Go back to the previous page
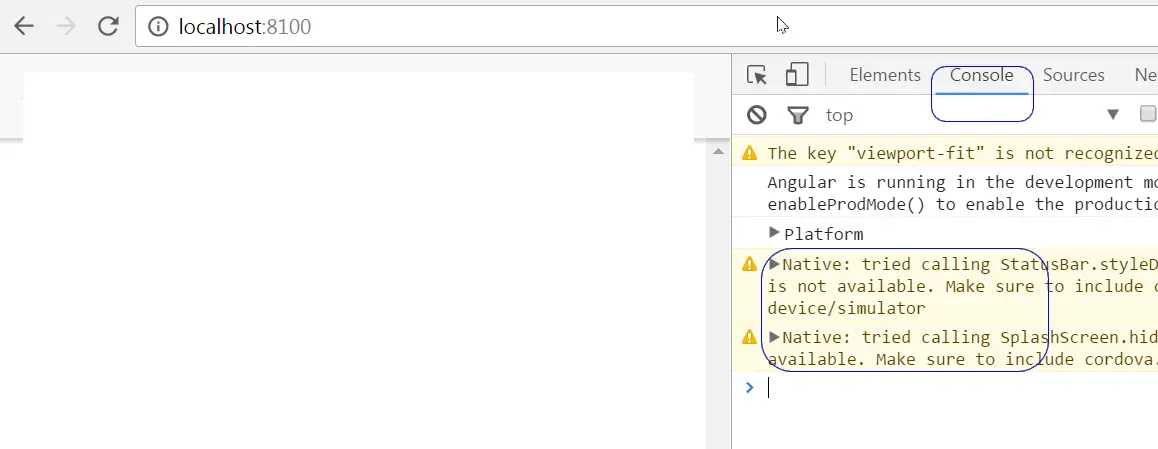This screenshot has width=1158, height=449. 24,27
